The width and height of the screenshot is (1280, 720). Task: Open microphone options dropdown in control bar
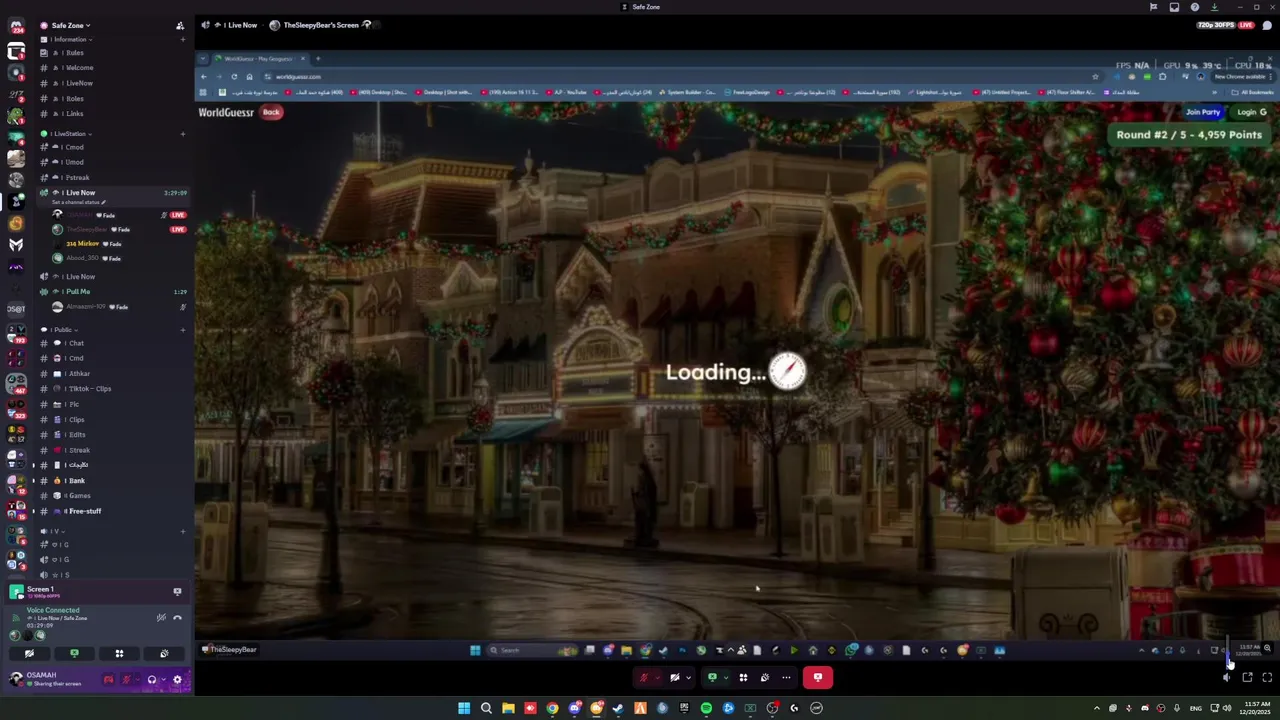pyautogui.click(x=658, y=678)
